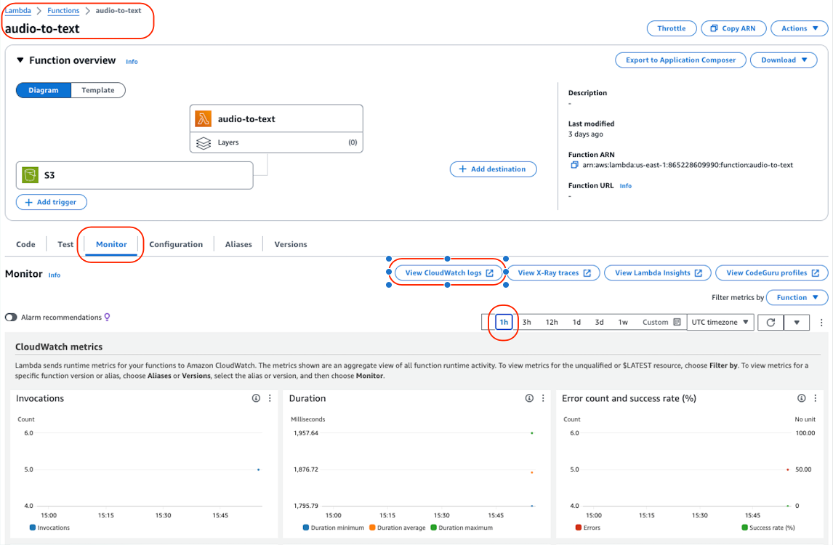Open the Download dropdown

click(784, 60)
